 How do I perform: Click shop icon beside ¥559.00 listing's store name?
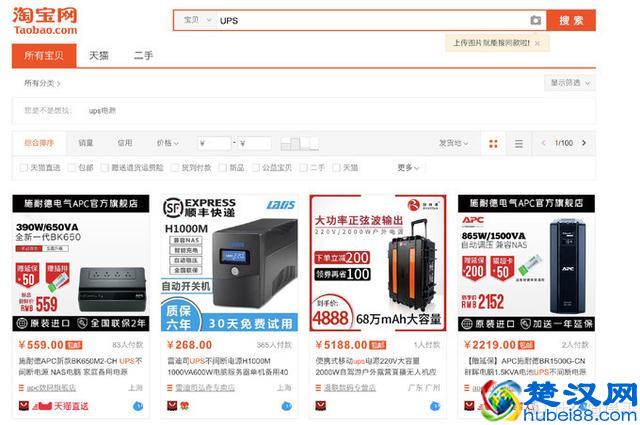(x=21, y=388)
